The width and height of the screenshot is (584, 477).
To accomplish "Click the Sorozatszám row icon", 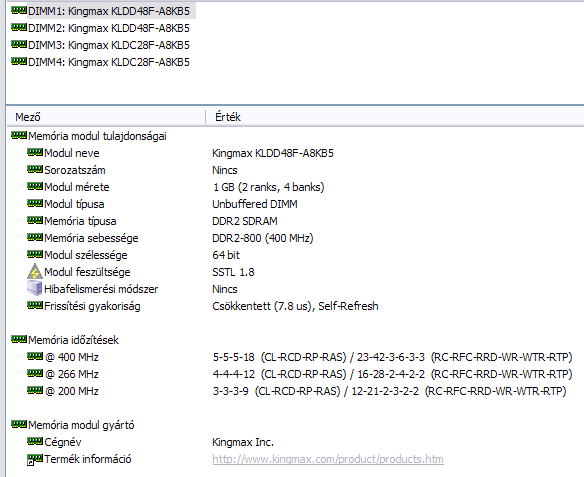I will (x=35, y=169).
